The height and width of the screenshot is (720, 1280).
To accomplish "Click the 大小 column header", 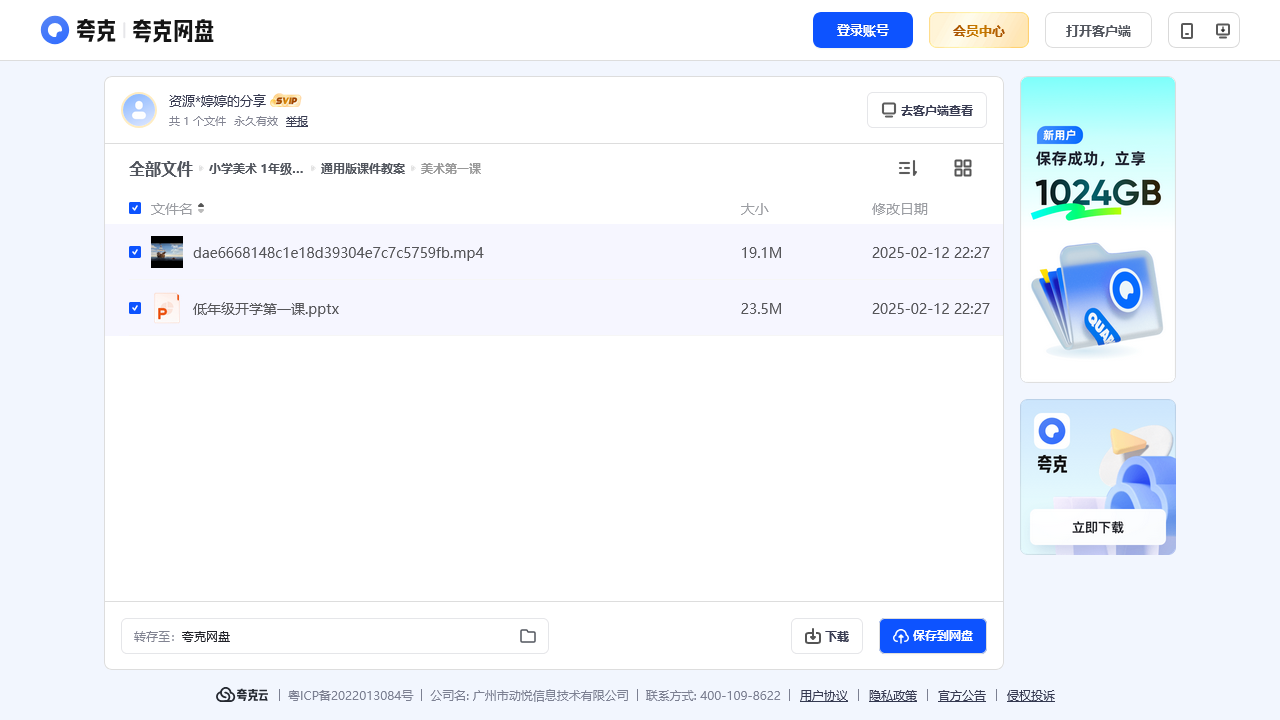I will 754,208.
